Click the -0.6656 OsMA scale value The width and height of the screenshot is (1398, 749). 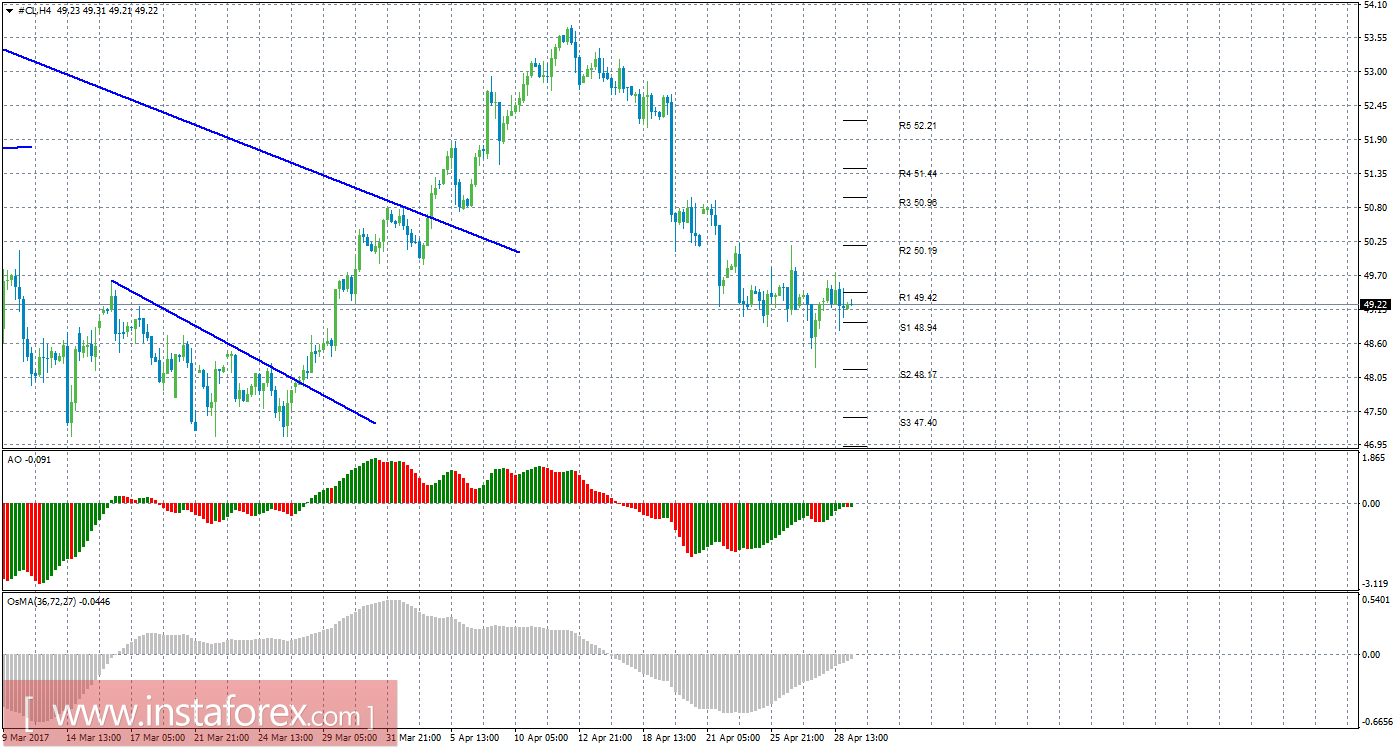1377,722
